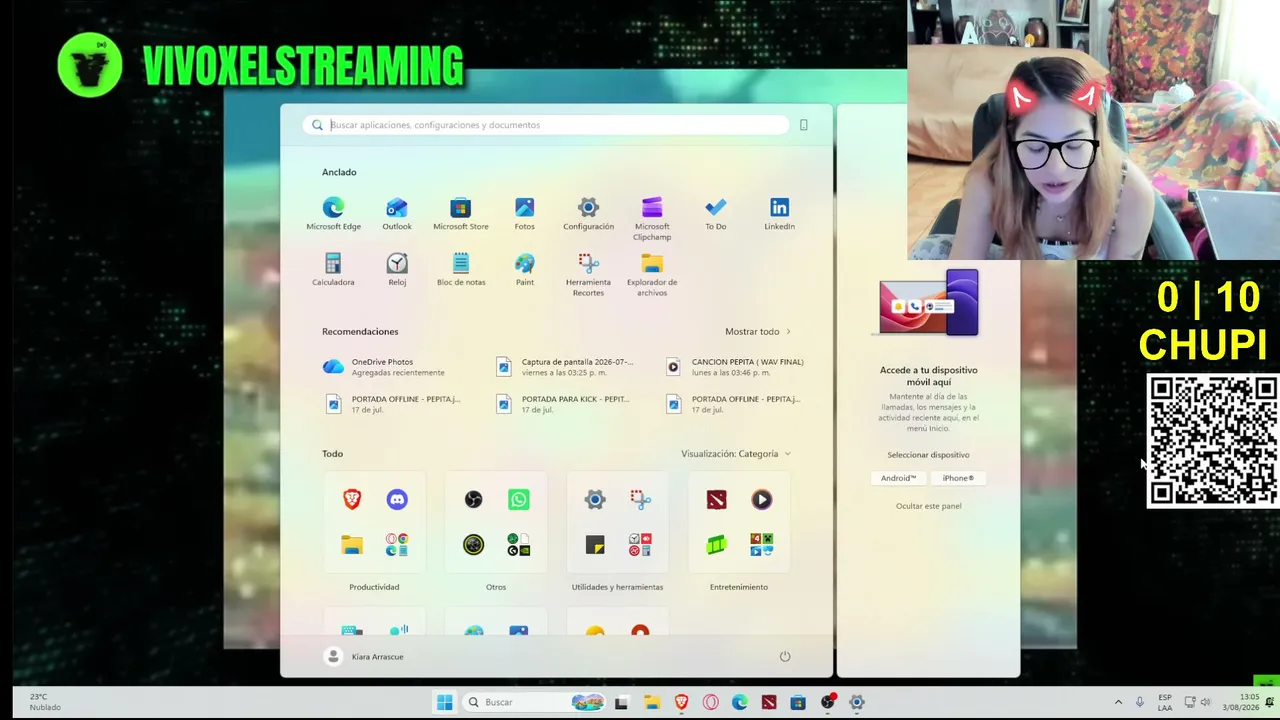Open pinned Herramienta Recortes
The height and width of the screenshot is (720, 1280).
coord(588,274)
